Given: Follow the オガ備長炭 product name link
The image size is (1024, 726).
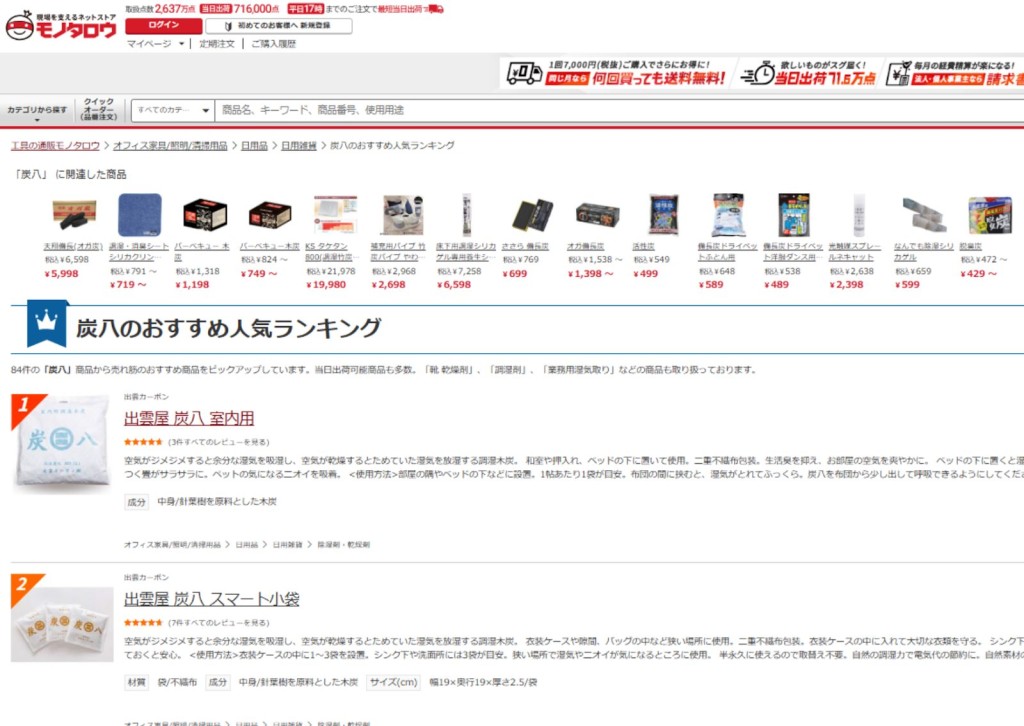Looking at the screenshot, I should [x=586, y=246].
